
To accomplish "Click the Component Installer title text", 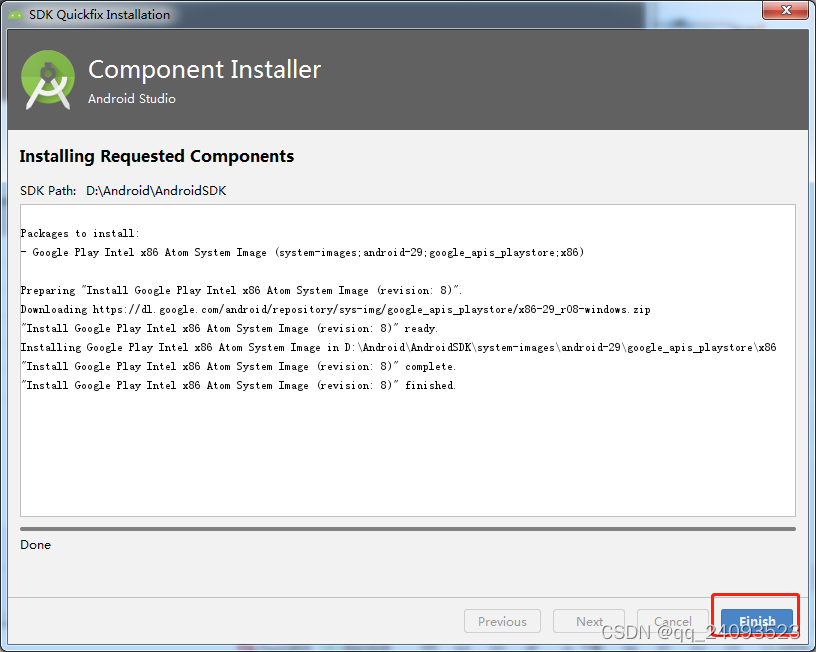I will [204, 70].
